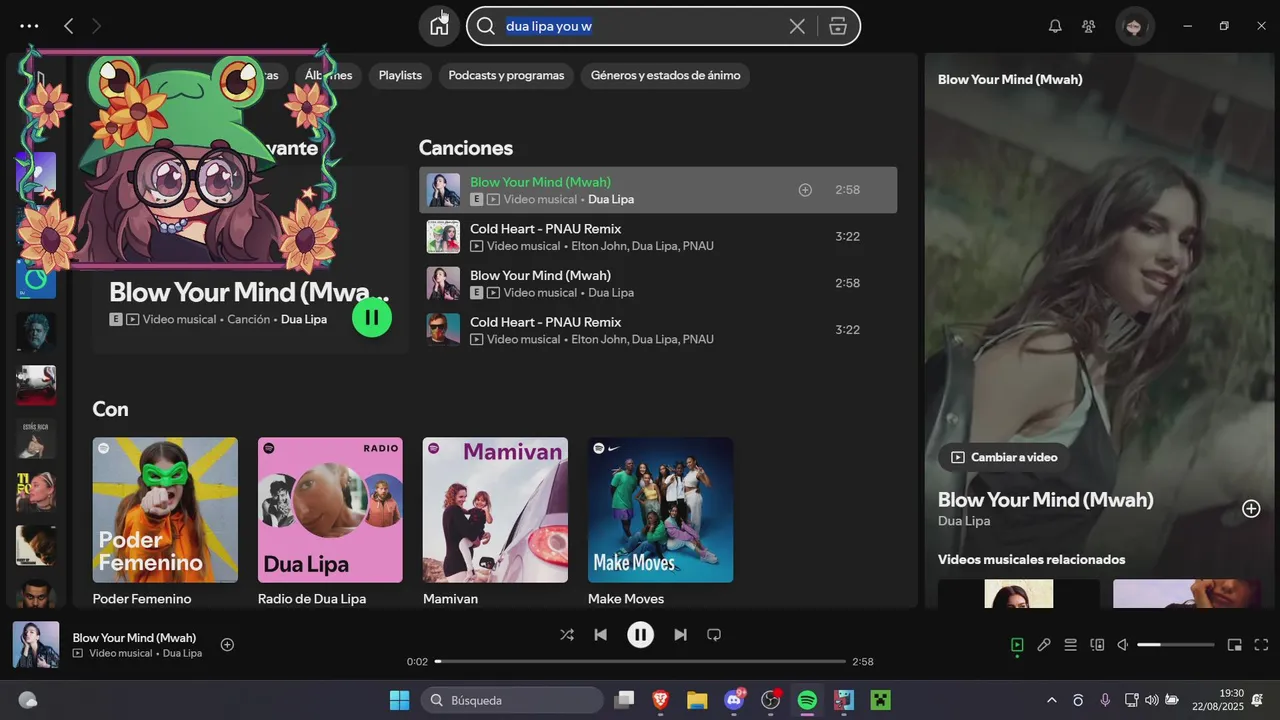Open the Windows Start menu

(x=399, y=700)
